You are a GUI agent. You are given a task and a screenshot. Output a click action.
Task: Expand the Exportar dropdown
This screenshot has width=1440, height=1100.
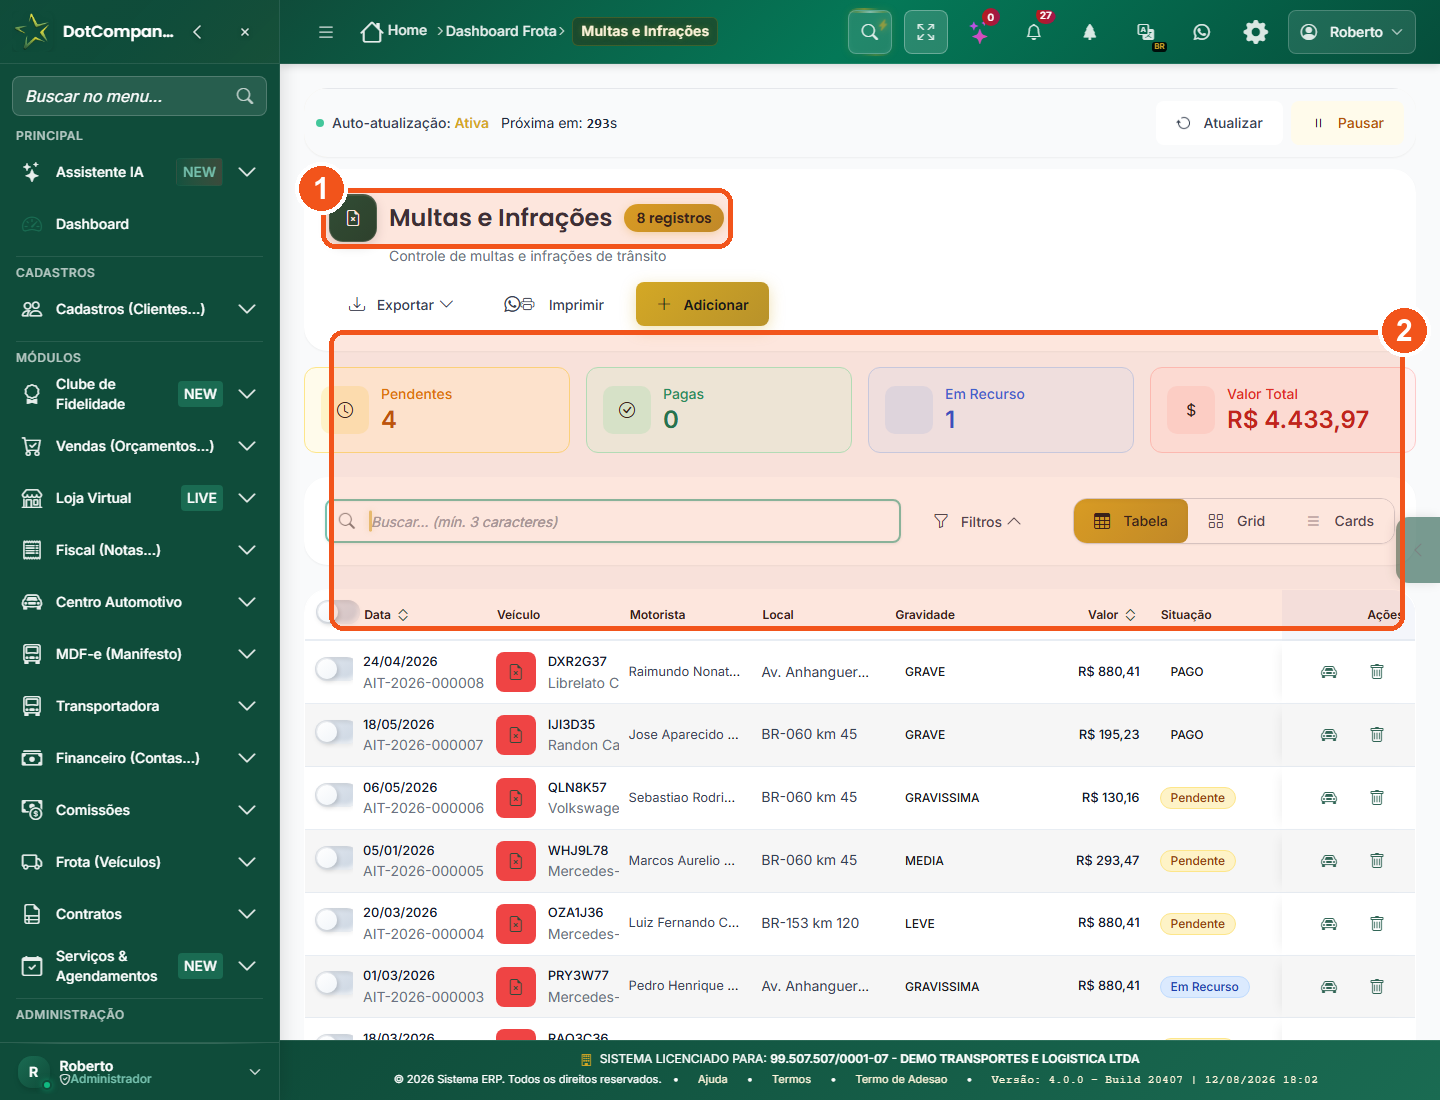[x=401, y=305]
